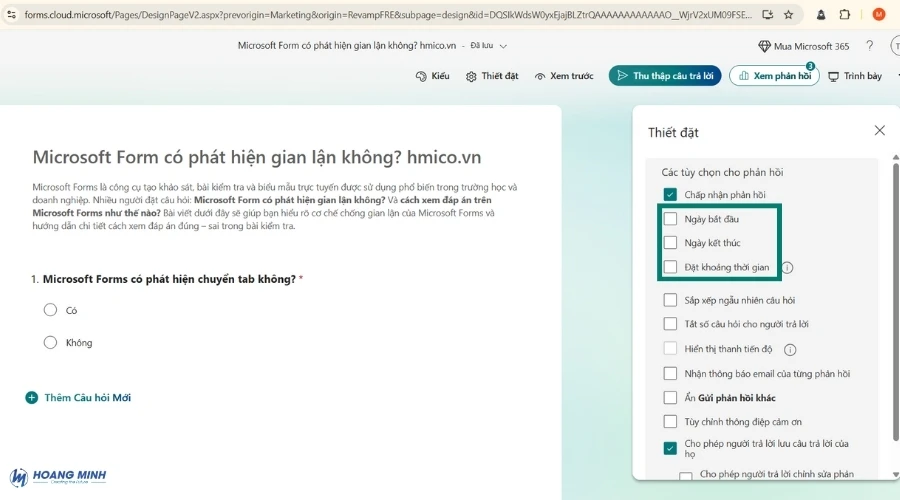Screen dimensions: 900x500
Task: Click info icon beside Hiển thị thanh tiến độ
Action: tap(790, 349)
